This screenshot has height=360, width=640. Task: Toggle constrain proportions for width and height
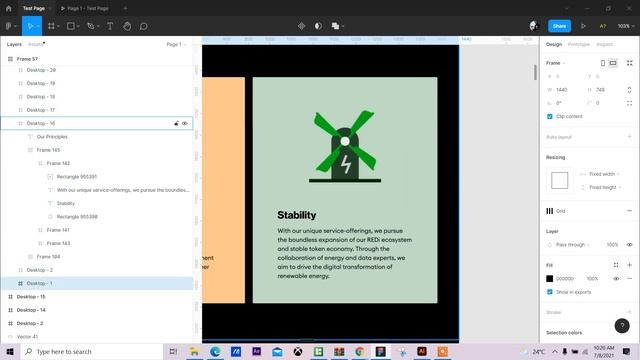pyautogui.click(x=629, y=89)
